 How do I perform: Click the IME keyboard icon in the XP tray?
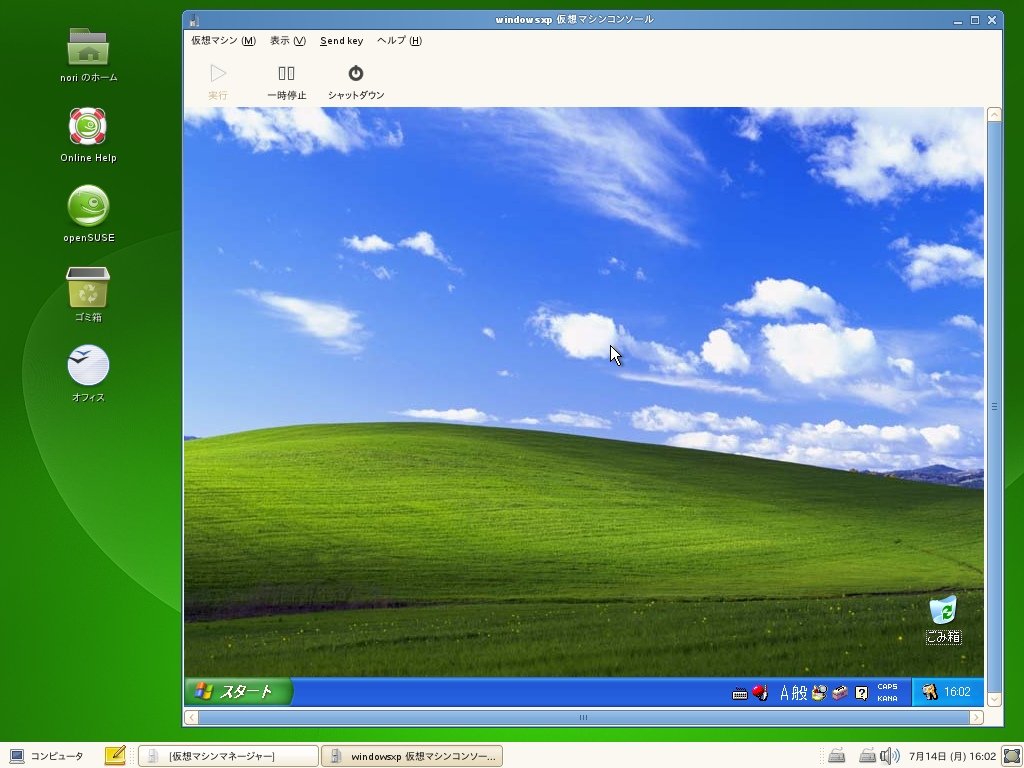(739, 694)
